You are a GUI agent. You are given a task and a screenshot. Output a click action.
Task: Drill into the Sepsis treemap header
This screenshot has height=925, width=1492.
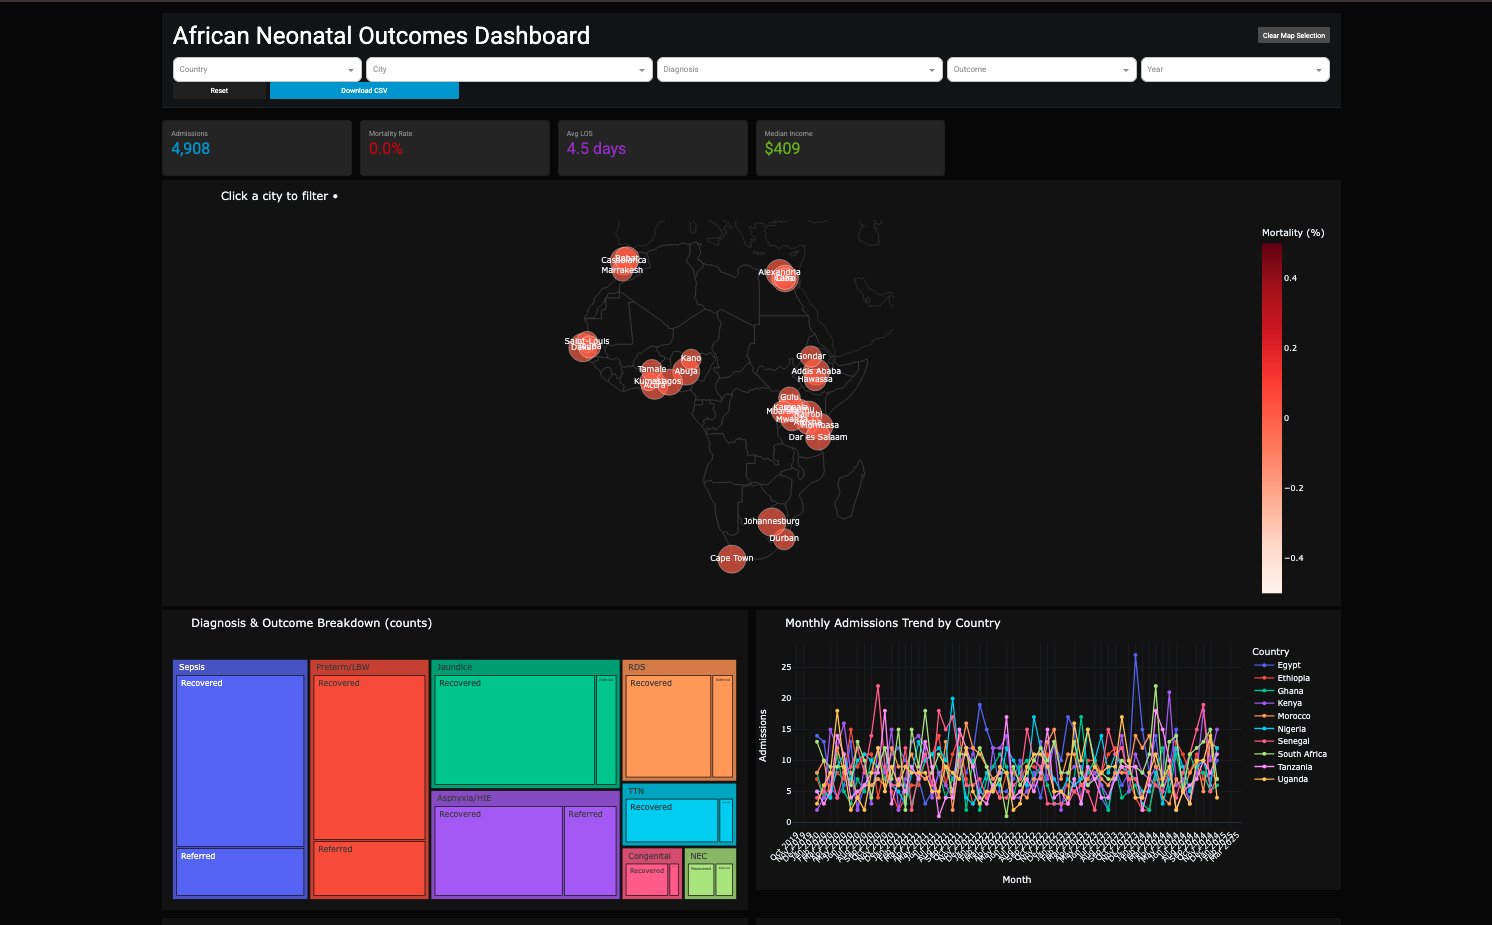coord(240,667)
